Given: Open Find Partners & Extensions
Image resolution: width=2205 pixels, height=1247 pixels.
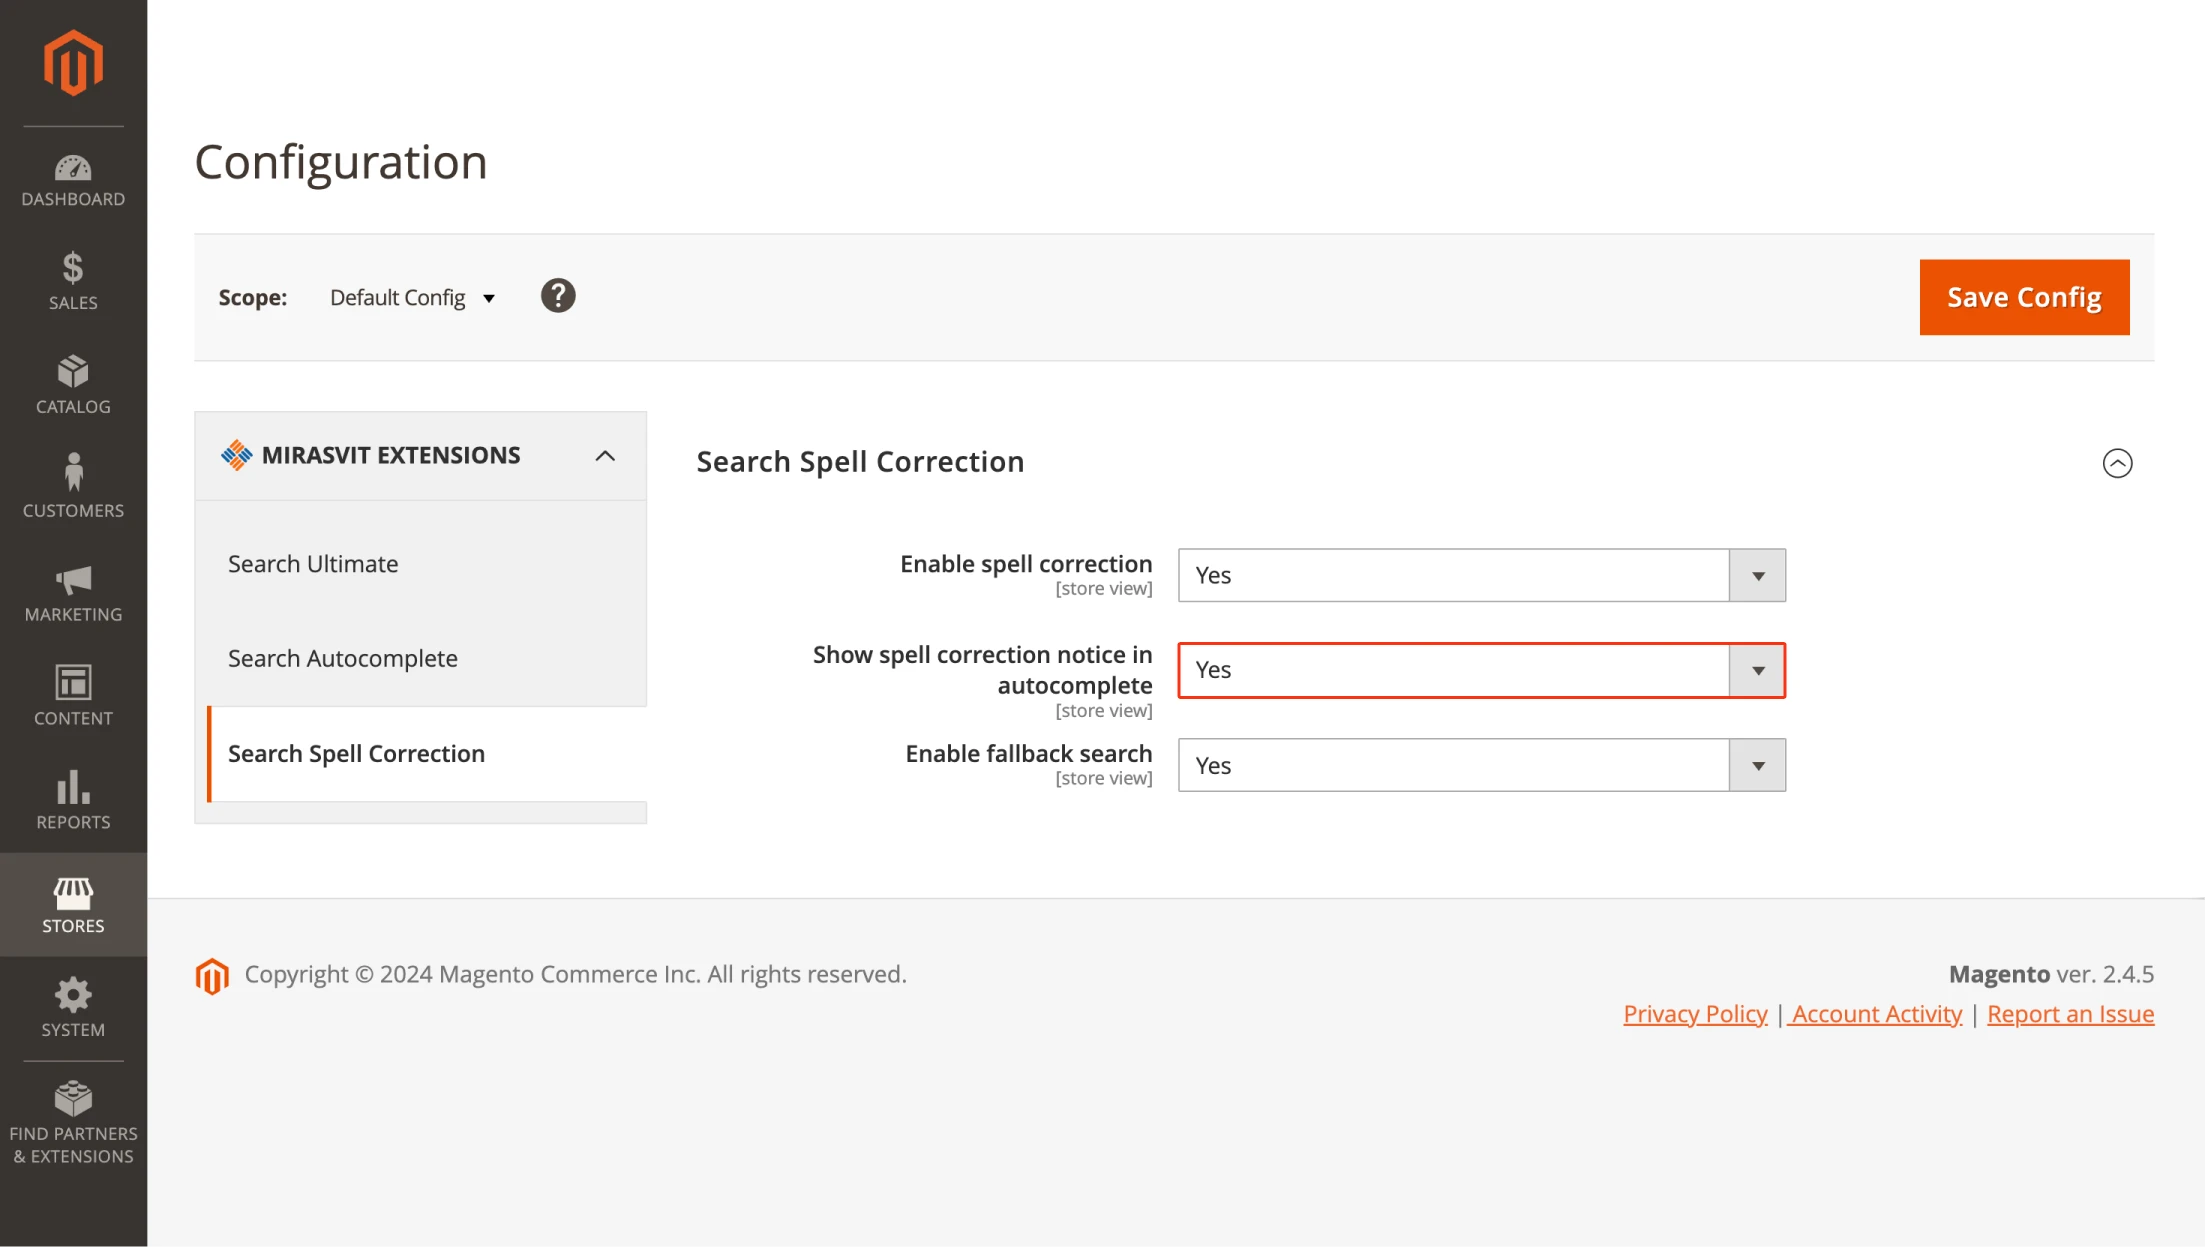Looking at the screenshot, I should 71,1120.
